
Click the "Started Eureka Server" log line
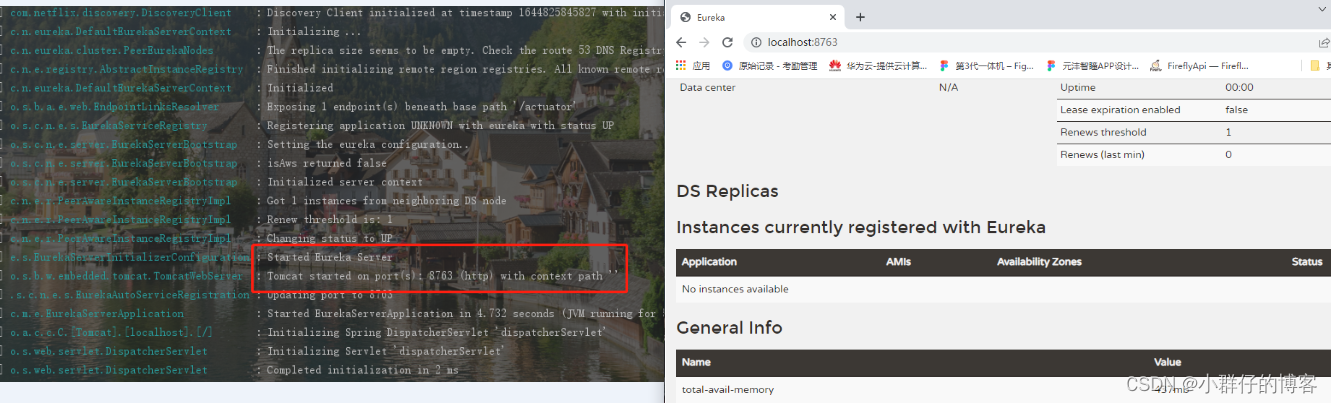[x=329, y=257]
